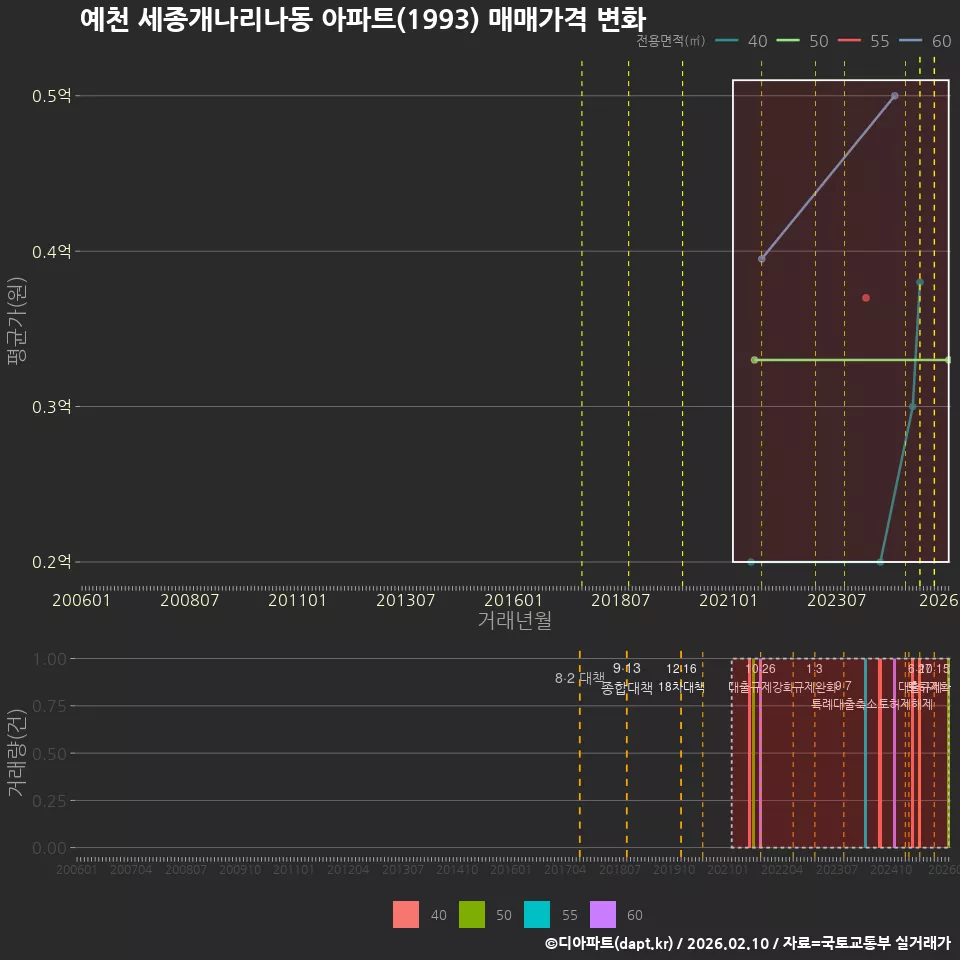Click '200704' on the volume chart's x-axis
The image size is (960, 960).
tap(131, 869)
